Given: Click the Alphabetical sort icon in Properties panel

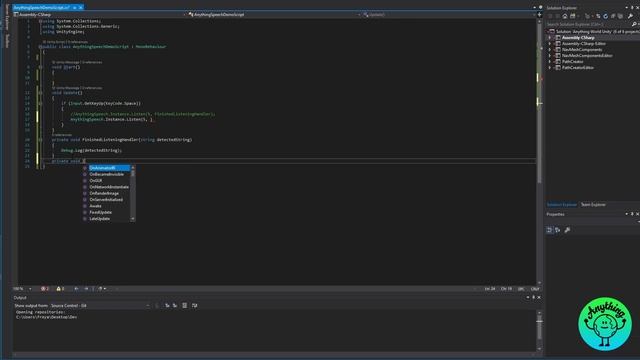Looking at the screenshot, I should pos(558,230).
